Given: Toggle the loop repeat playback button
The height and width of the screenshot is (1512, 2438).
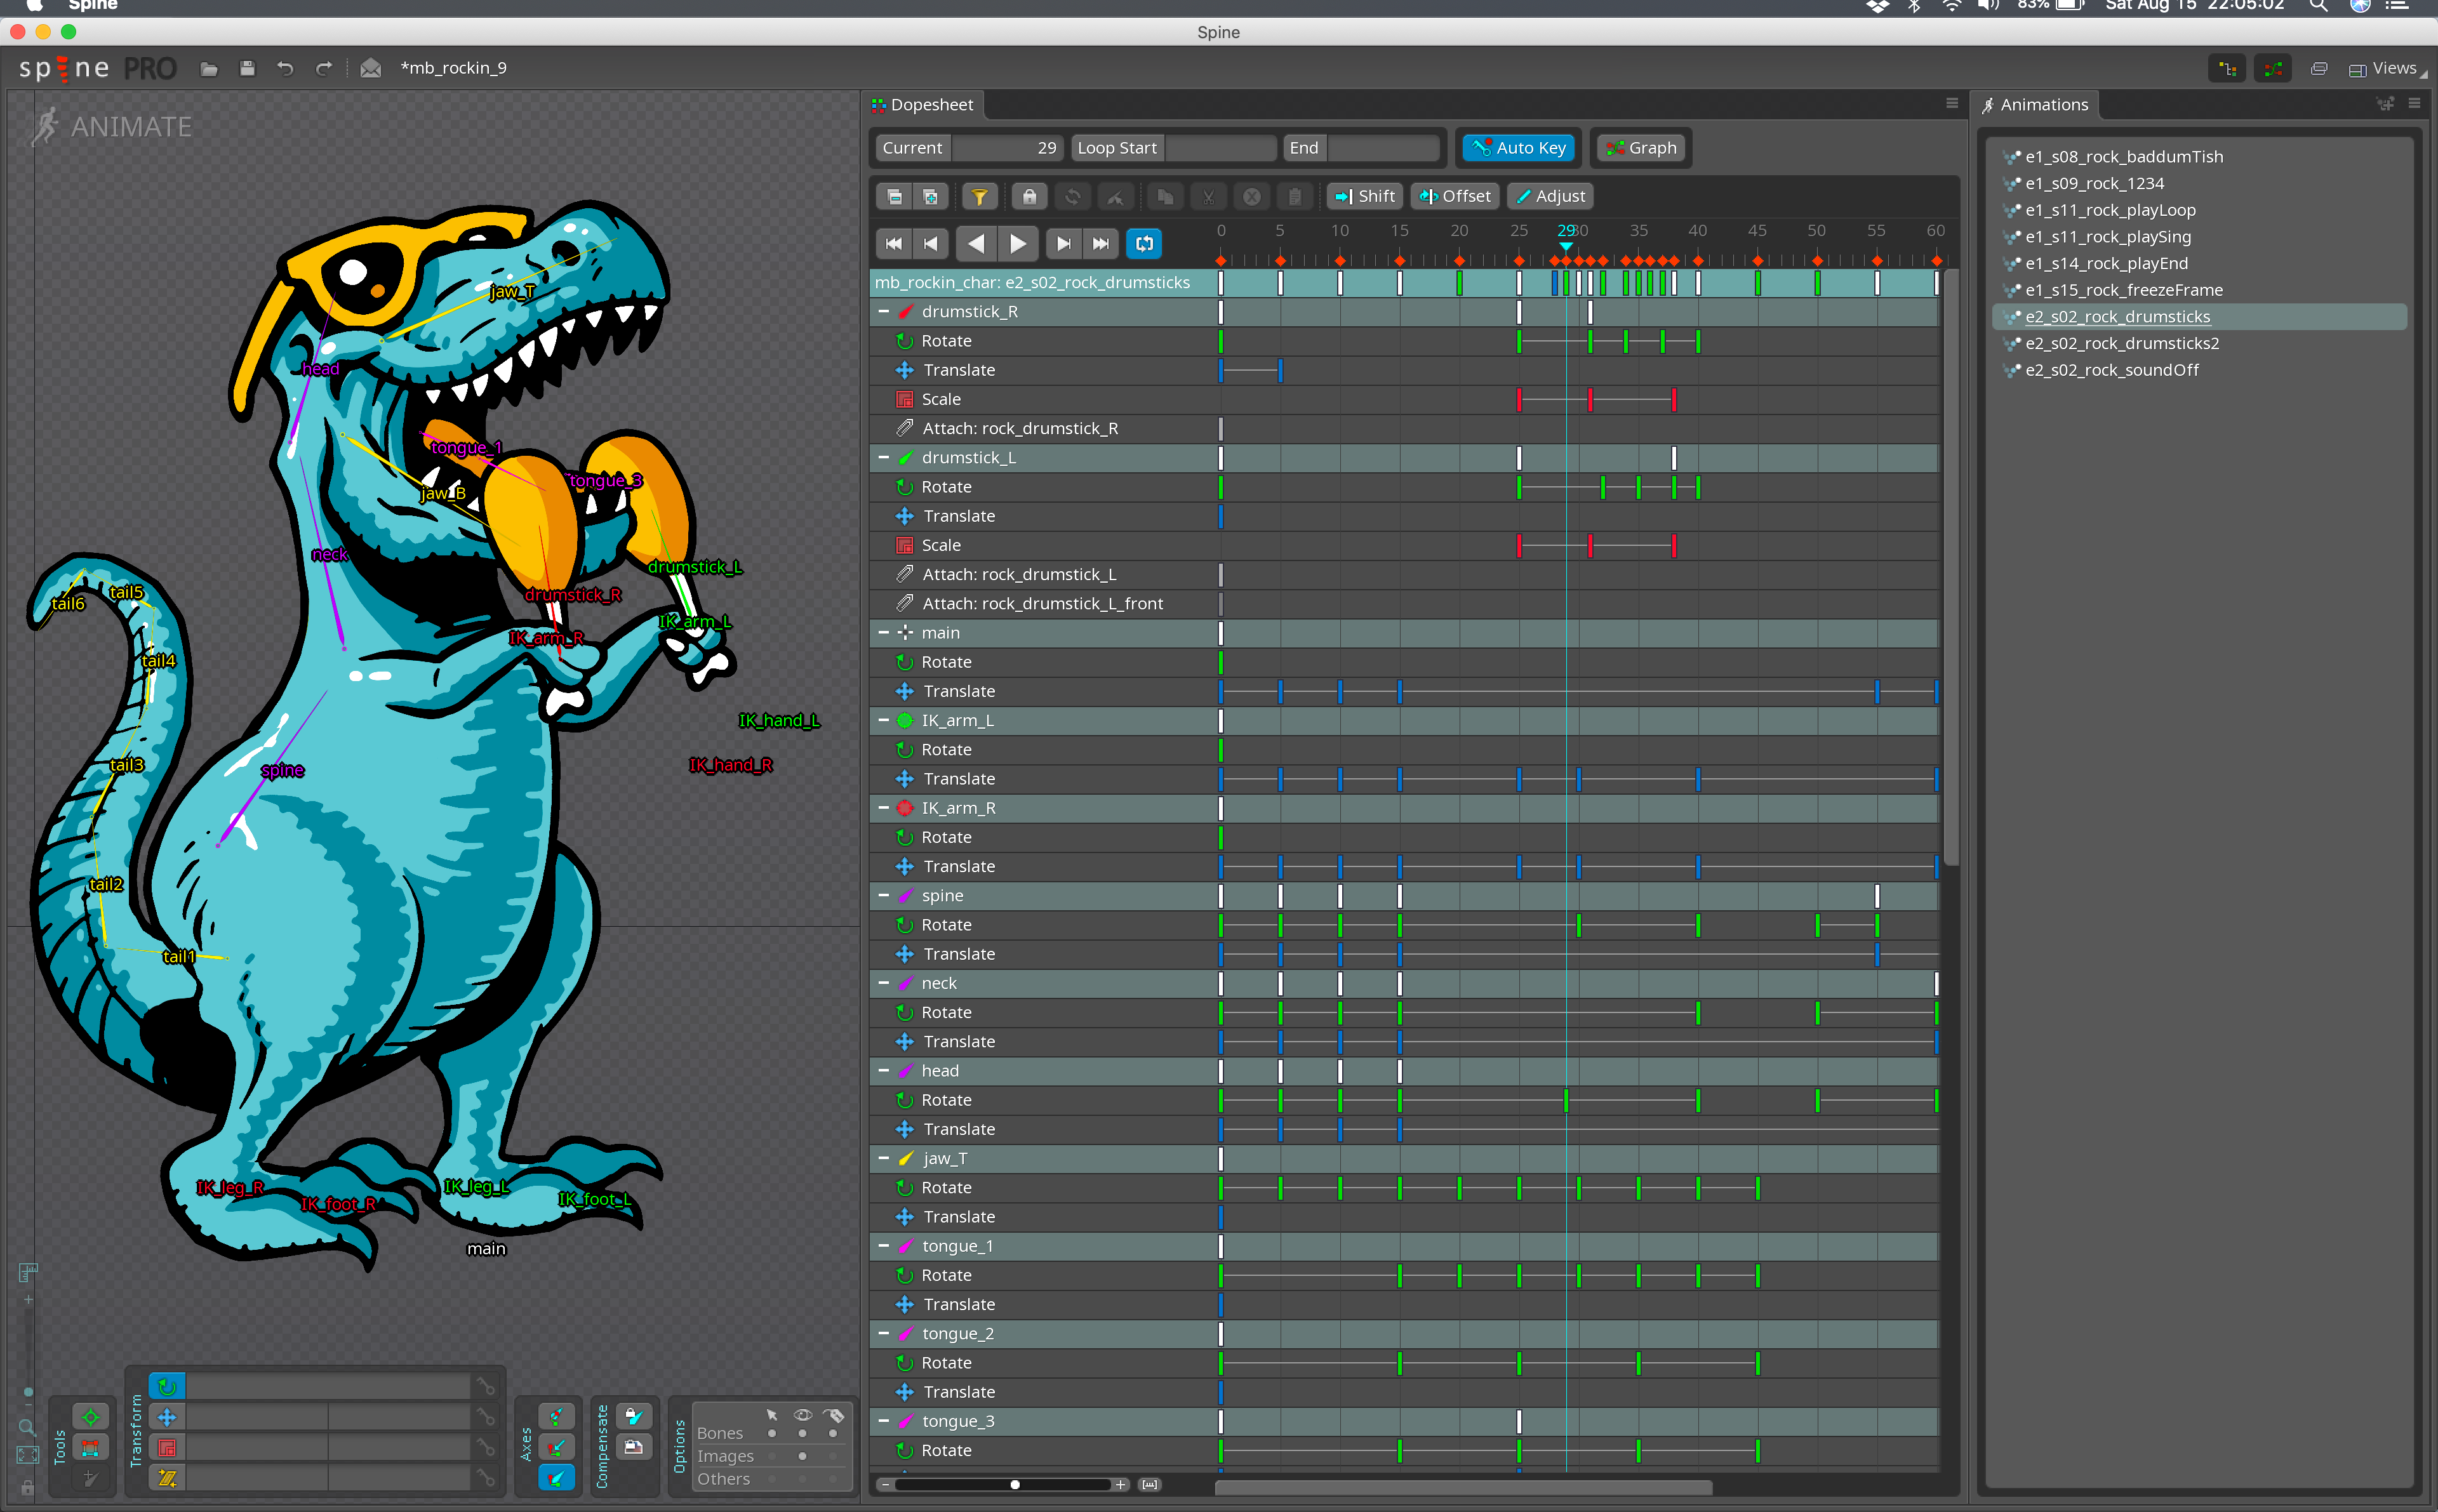Looking at the screenshot, I should coord(1144,243).
